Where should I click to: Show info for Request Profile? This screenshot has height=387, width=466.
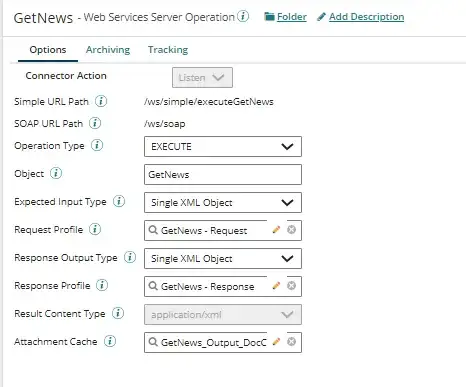pyautogui.click(x=95, y=229)
